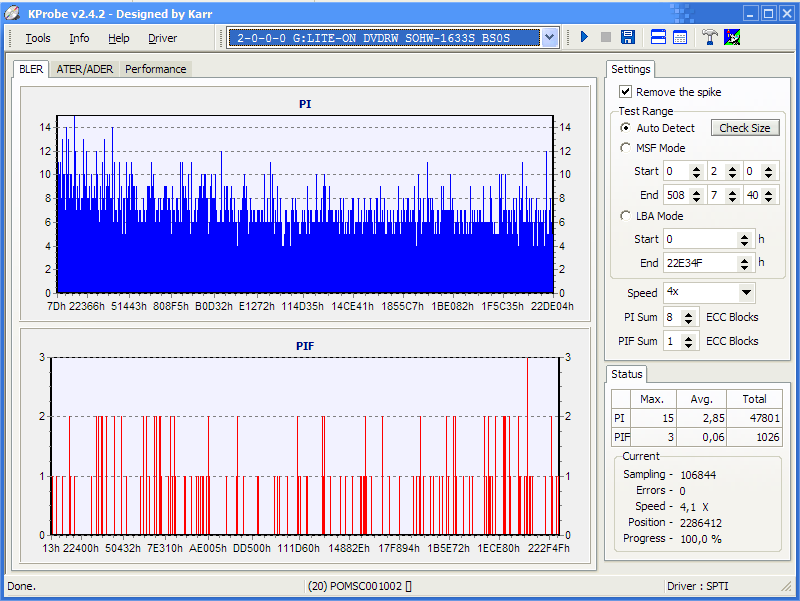Click the KProbe disc icon in title bar

coord(13,14)
